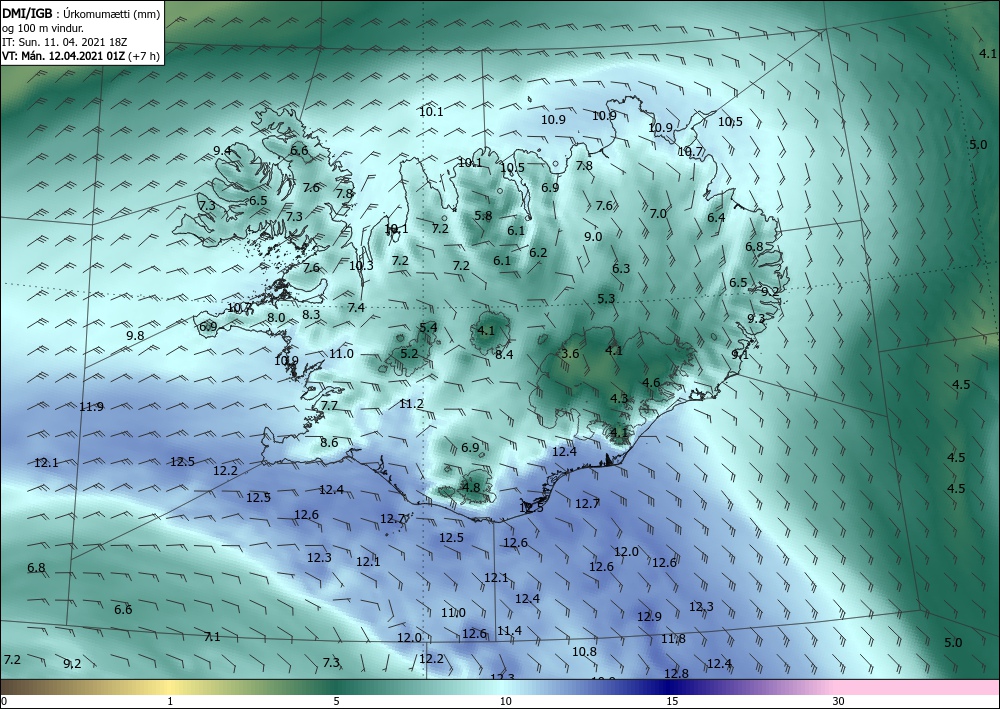Click the "15" label on the color scale
Viewport: 1000px width, 709px height.
click(672, 701)
